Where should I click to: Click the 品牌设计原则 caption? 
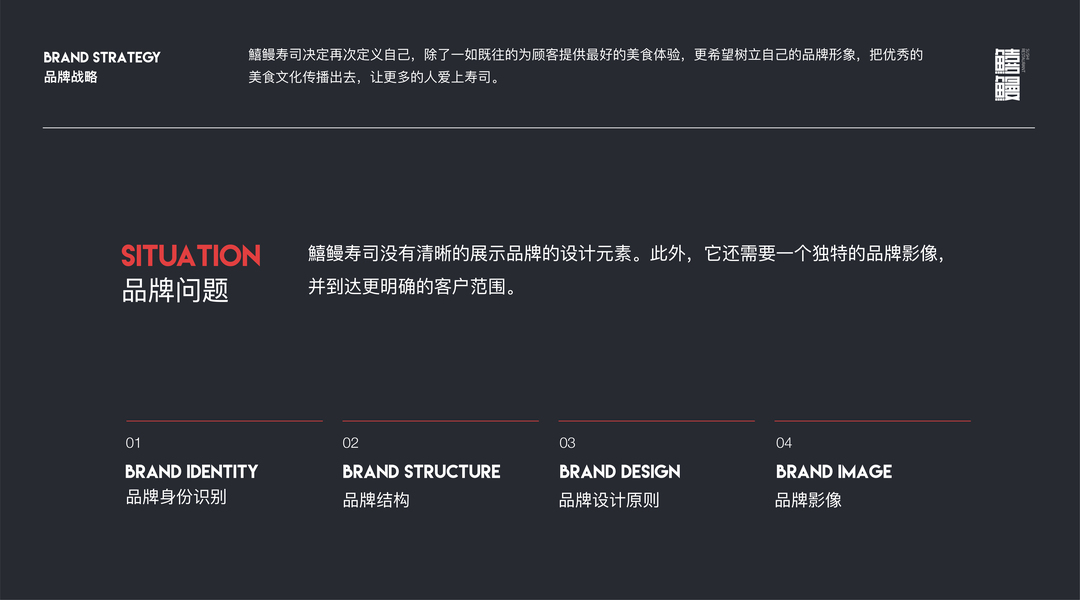[x=609, y=500]
